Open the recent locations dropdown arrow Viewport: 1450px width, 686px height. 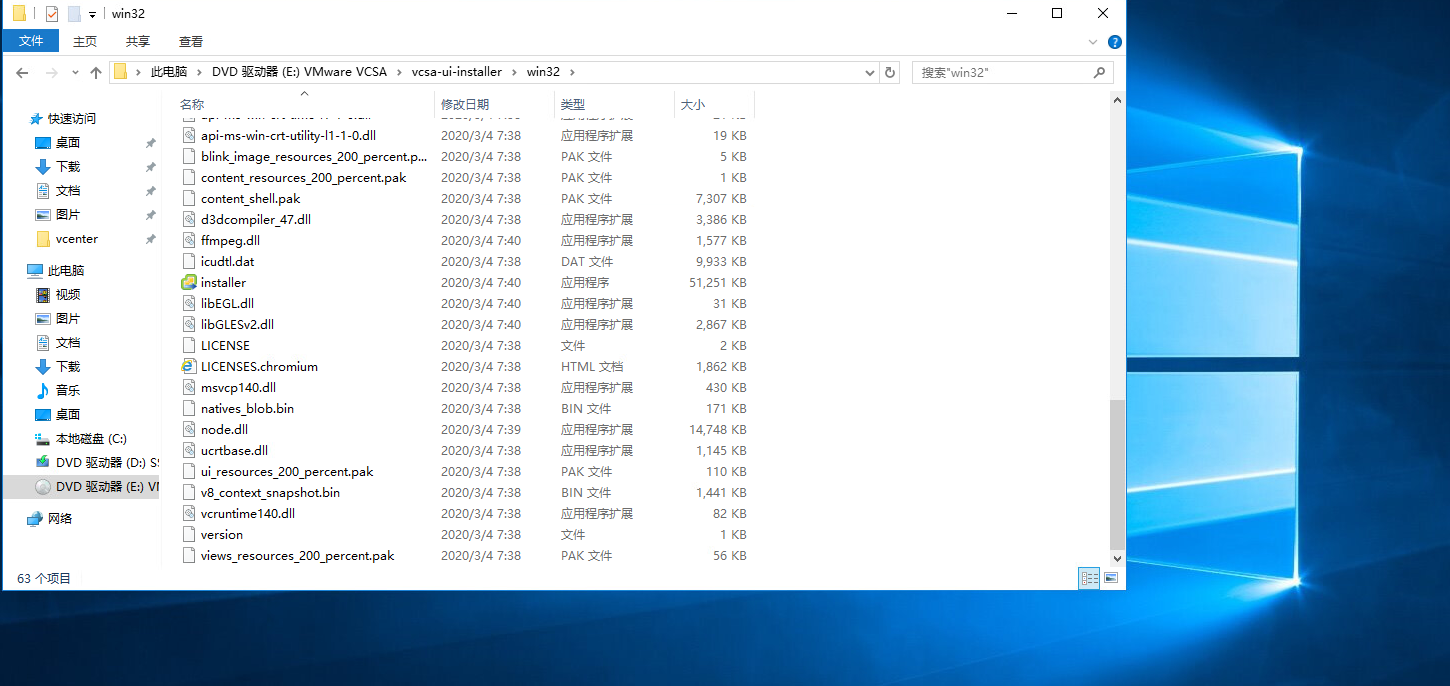pyautogui.click(x=75, y=72)
